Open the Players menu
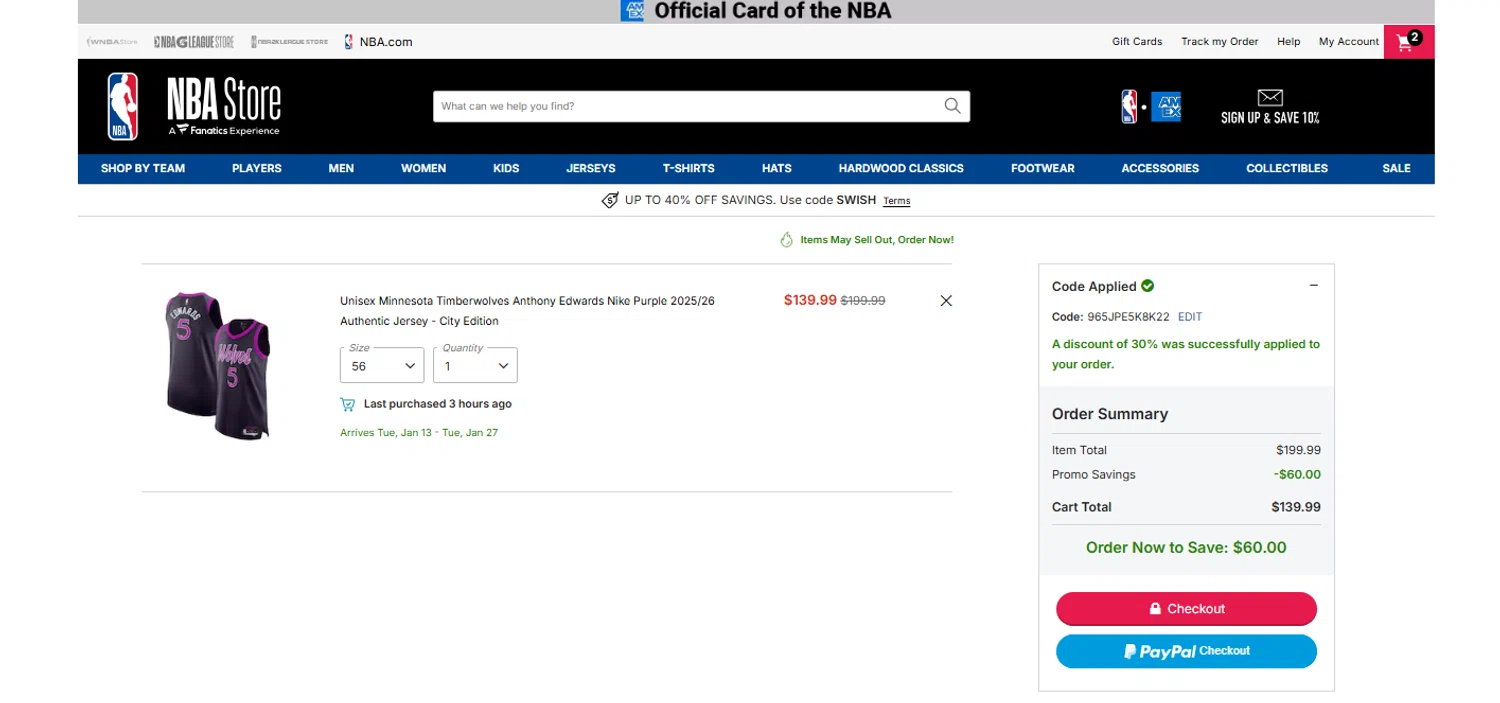Image resolution: width=1500 pixels, height=703 pixels. (x=257, y=168)
